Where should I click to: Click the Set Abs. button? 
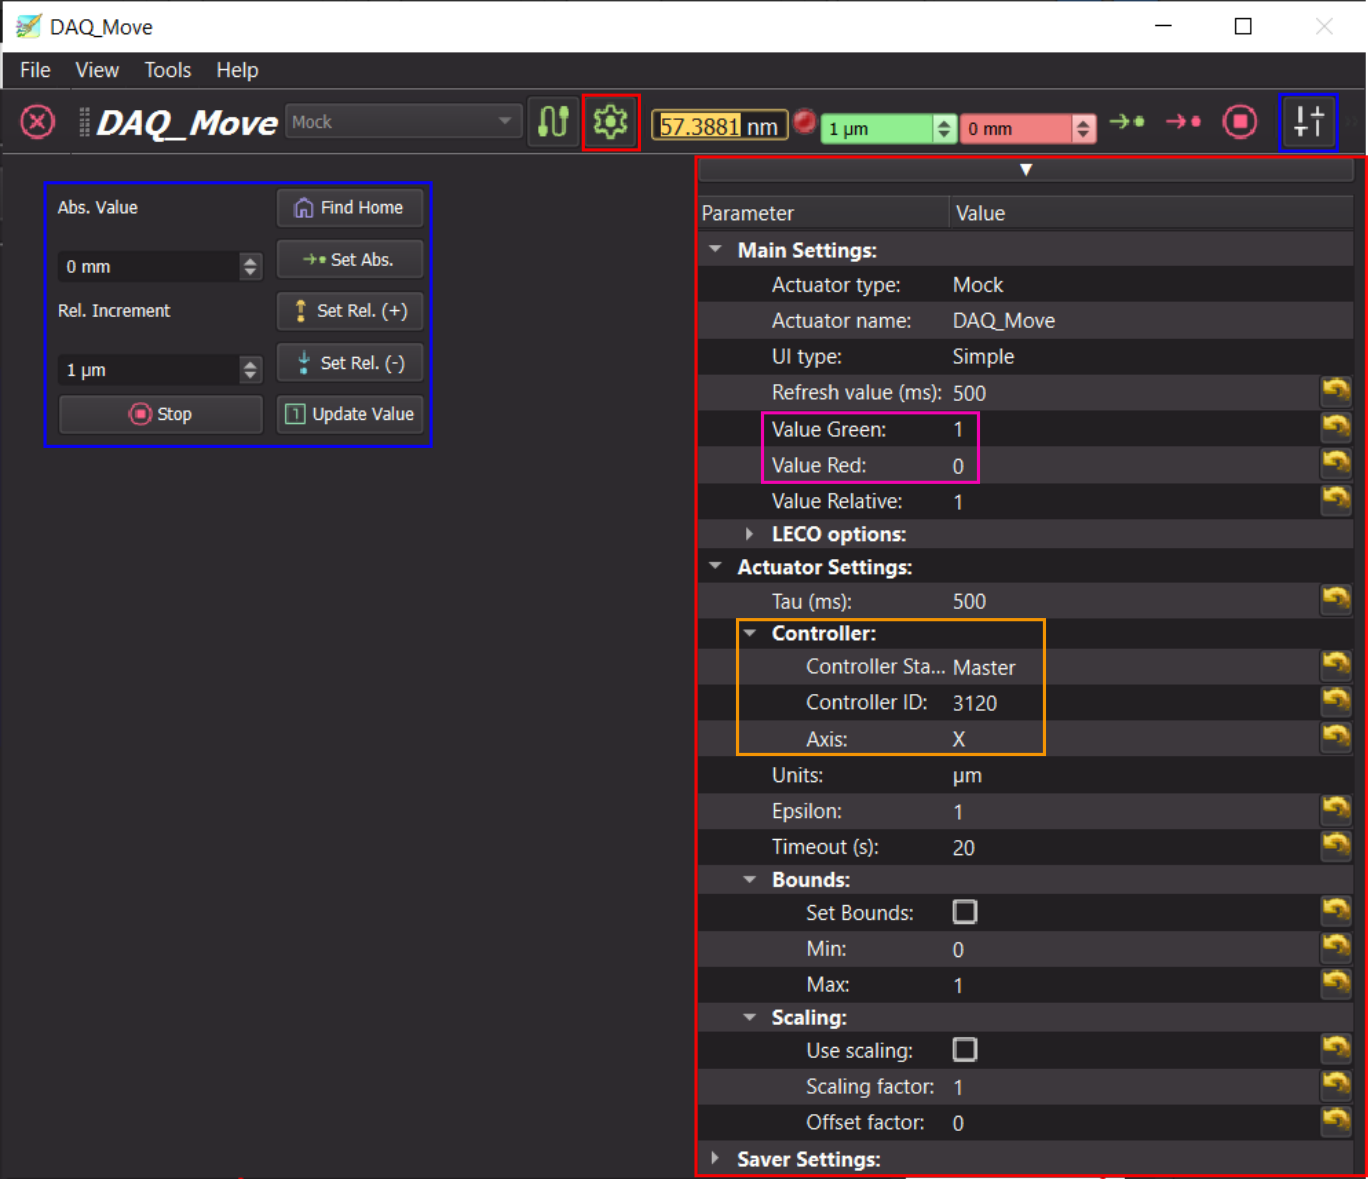tap(349, 260)
